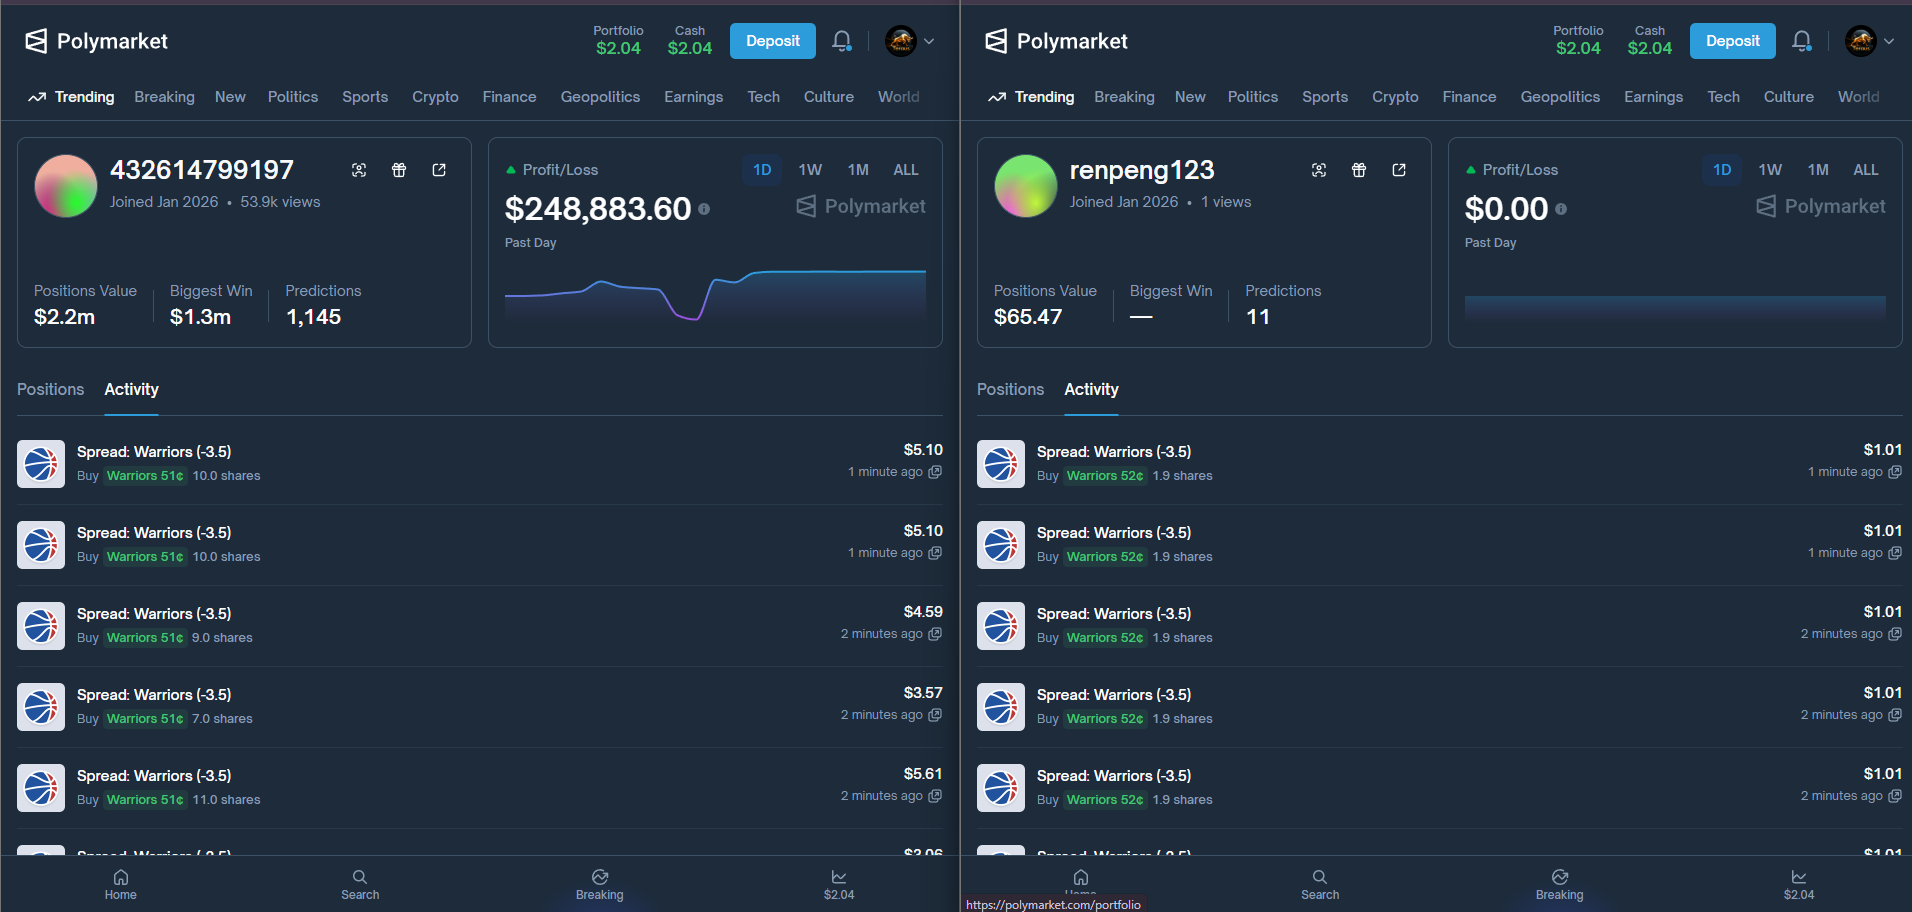This screenshot has height=912, width=1912.
Task: Click Search icon in right window bottom bar
Action: pos(1320,877)
